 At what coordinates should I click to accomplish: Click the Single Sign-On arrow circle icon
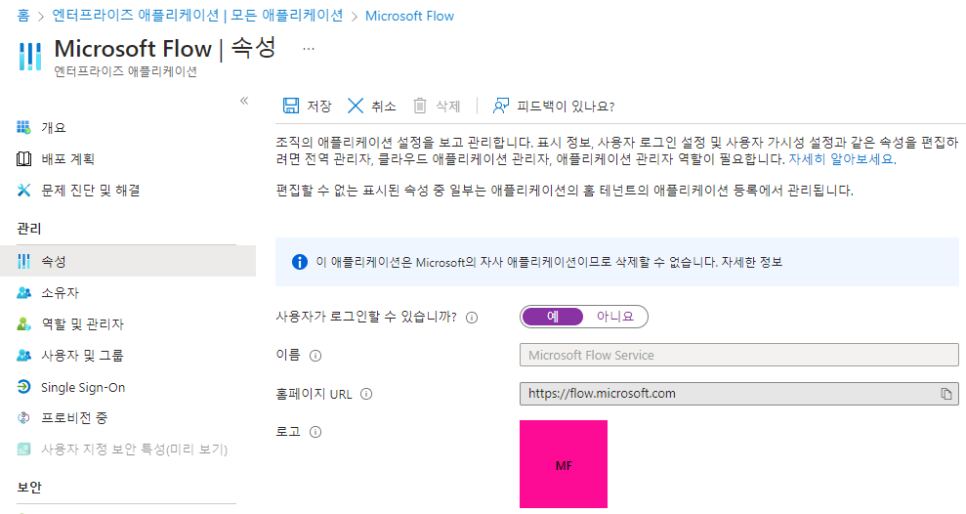23,387
